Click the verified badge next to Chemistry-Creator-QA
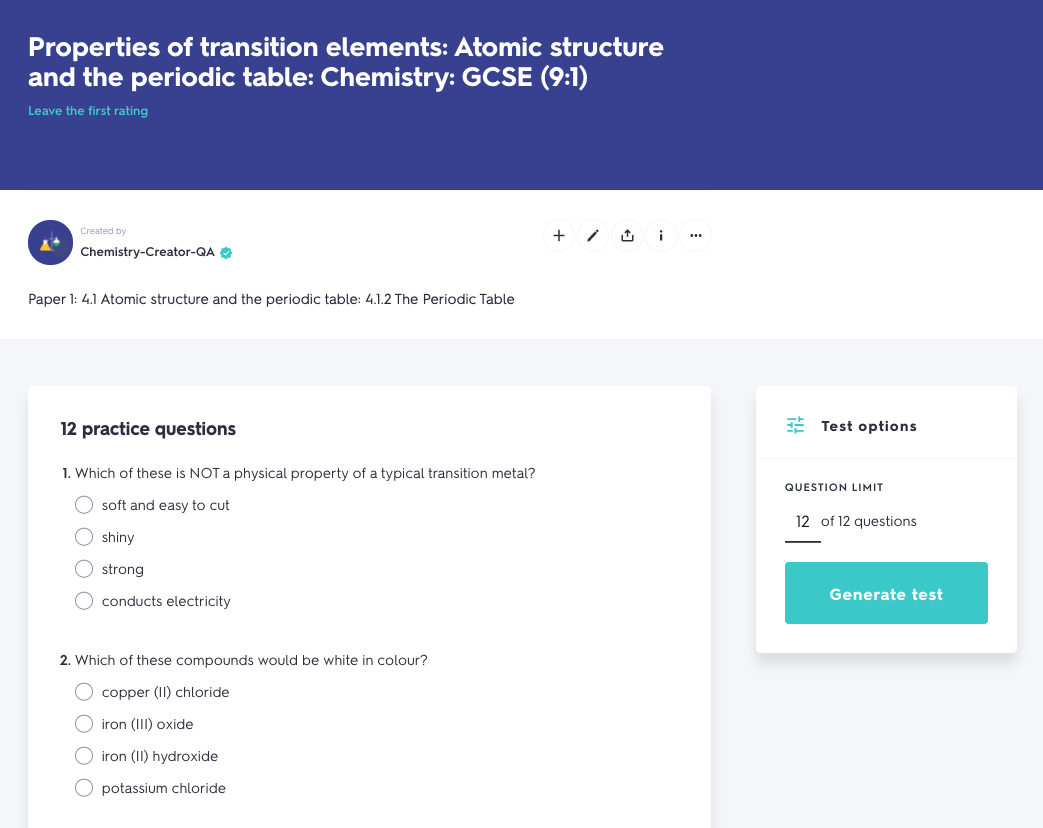1043x828 pixels. pos(226,253)
